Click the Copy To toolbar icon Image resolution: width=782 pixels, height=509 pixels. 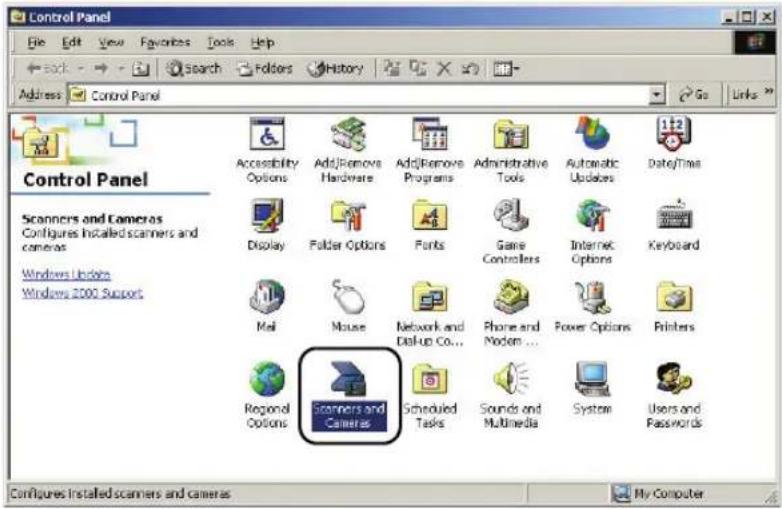(x=418, y=68)
